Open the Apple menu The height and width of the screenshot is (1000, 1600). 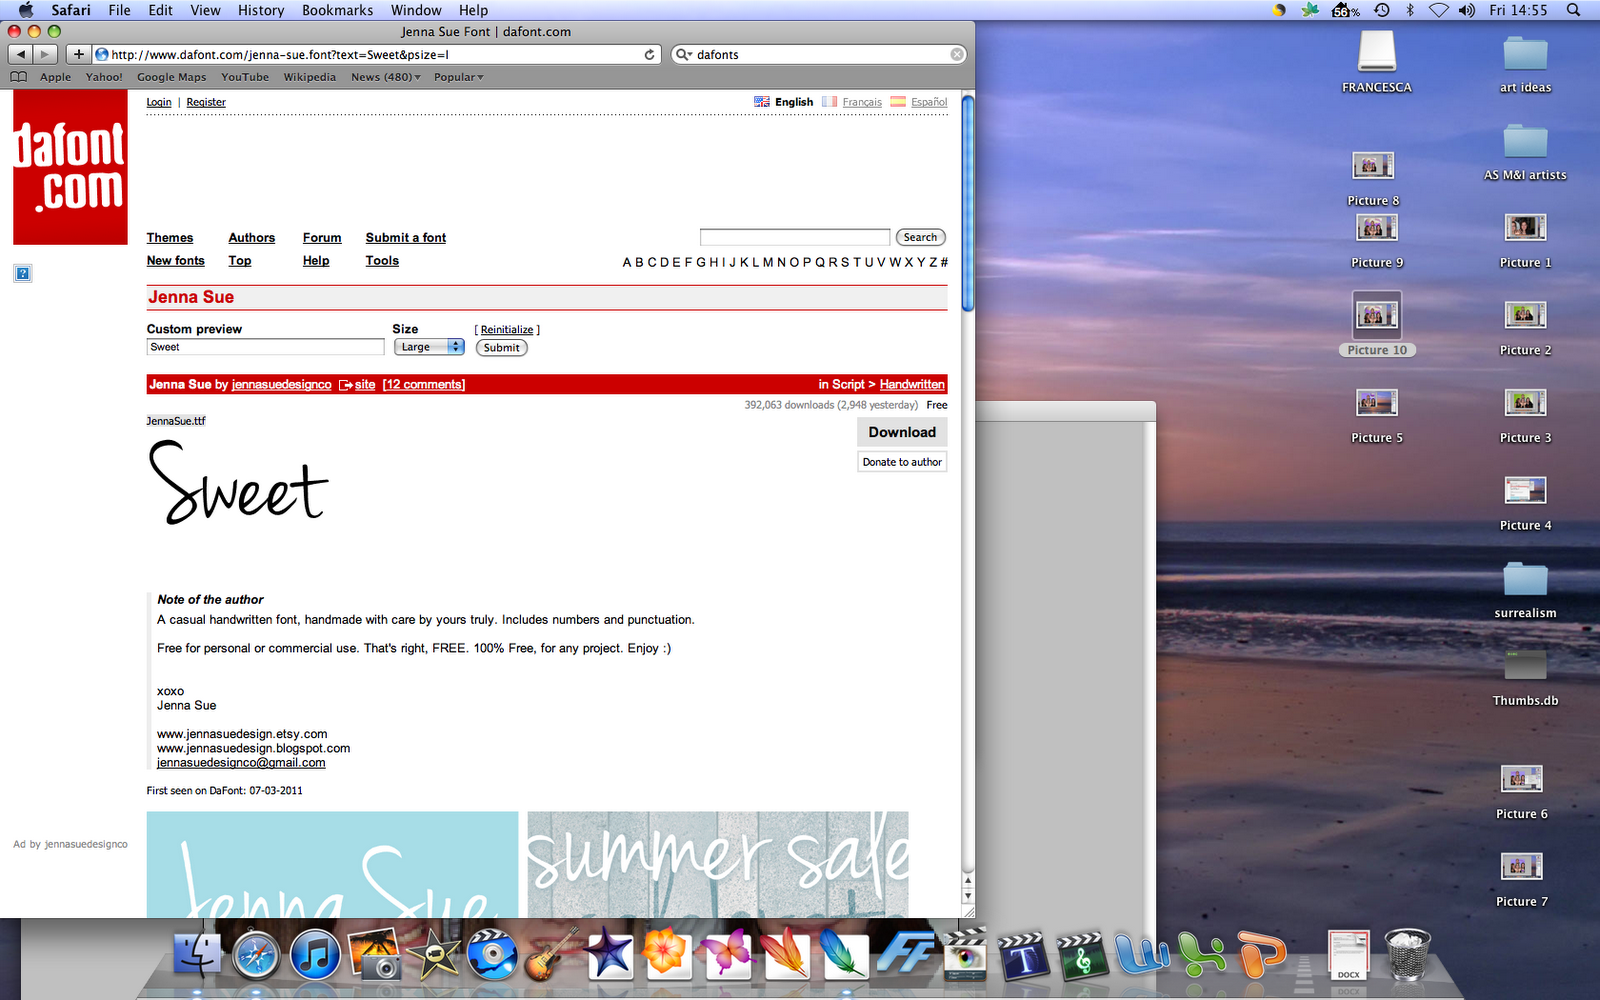pos(26,10)
